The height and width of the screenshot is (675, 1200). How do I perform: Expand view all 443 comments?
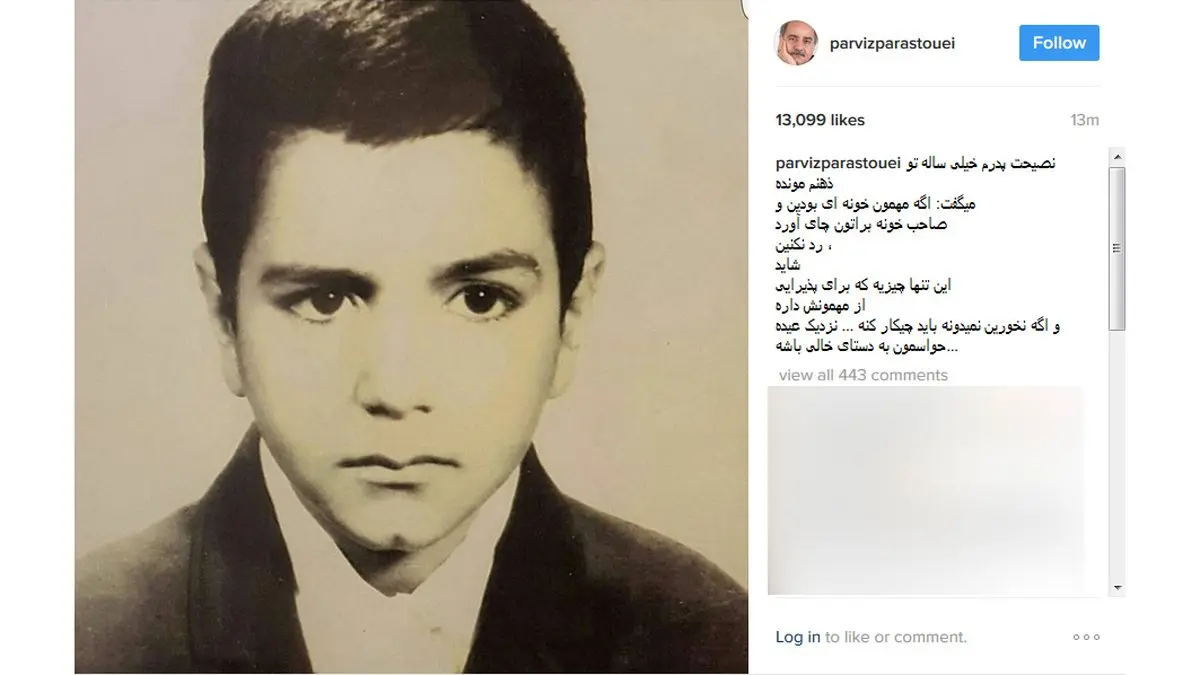point(863,375)
